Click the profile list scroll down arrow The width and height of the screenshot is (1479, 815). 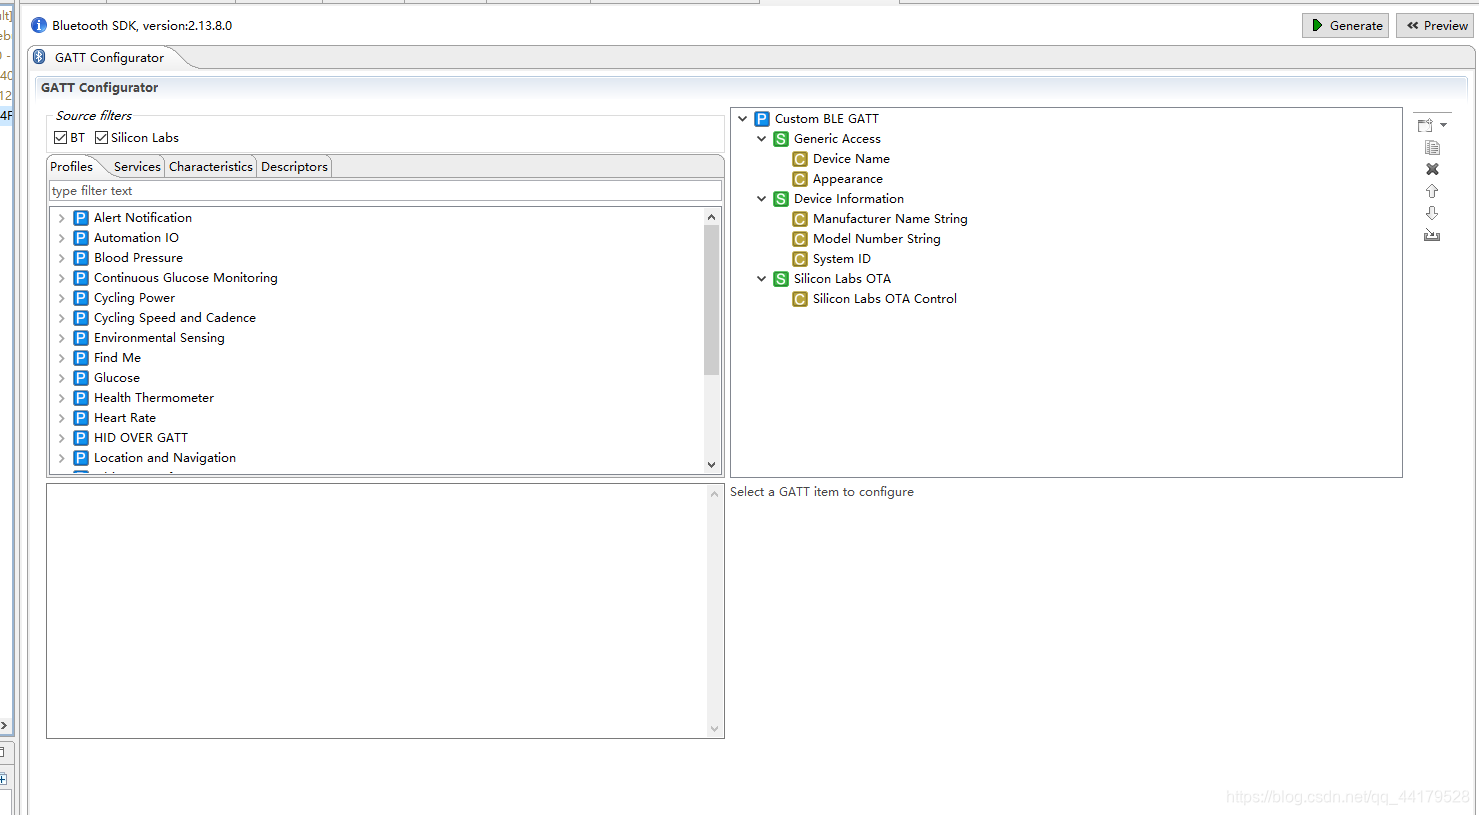click(712, 465)
